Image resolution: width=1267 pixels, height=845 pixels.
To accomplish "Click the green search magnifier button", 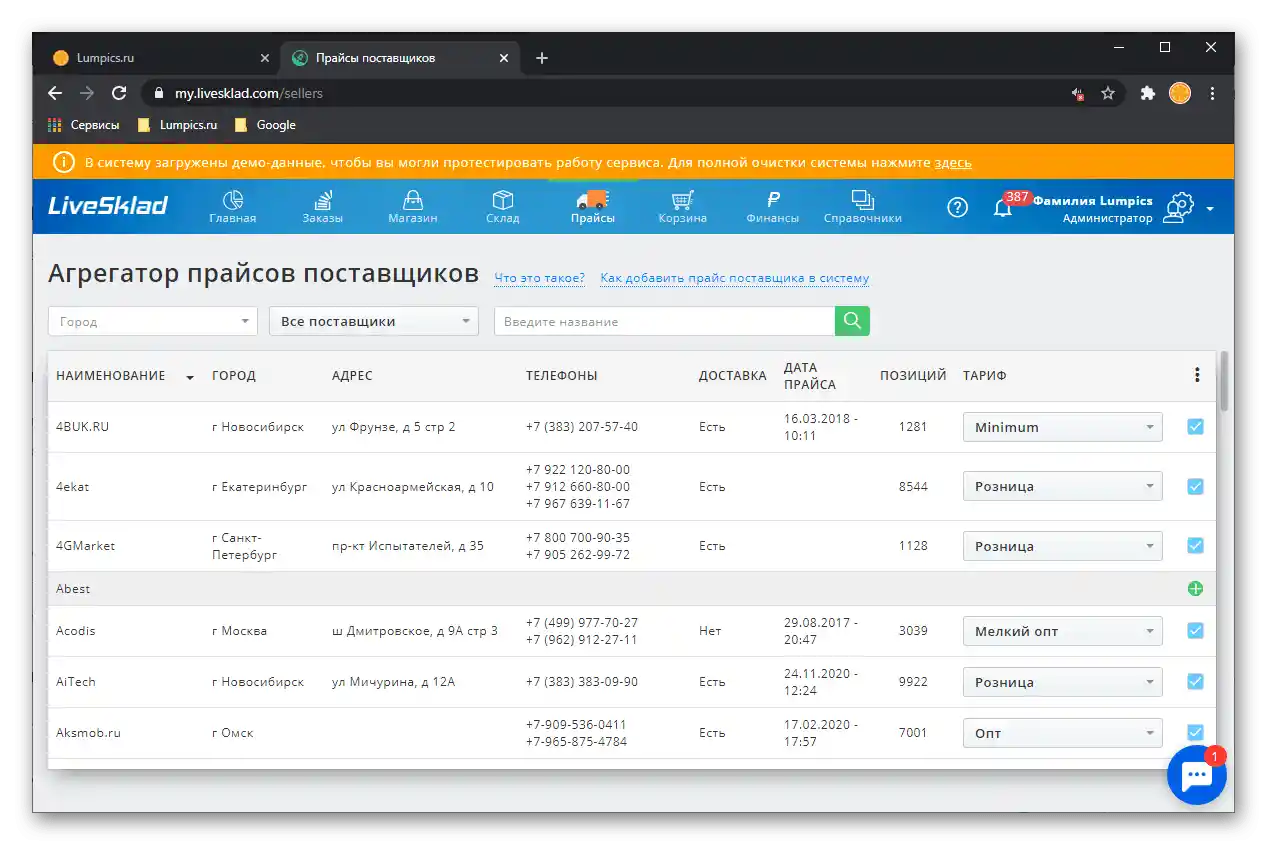I will pos(852,321).
